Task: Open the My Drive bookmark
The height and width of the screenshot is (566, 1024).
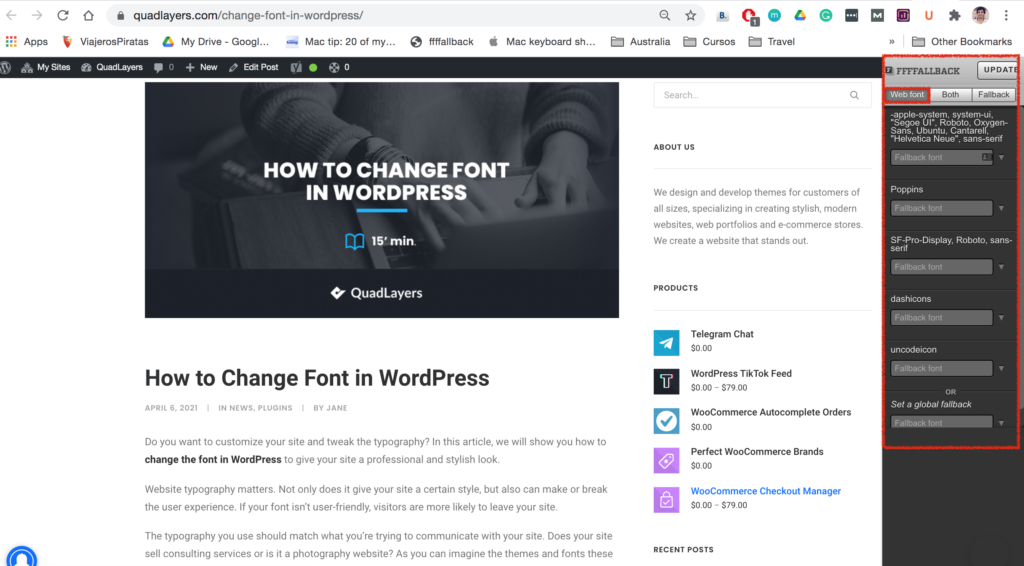Action: [216, 41]
